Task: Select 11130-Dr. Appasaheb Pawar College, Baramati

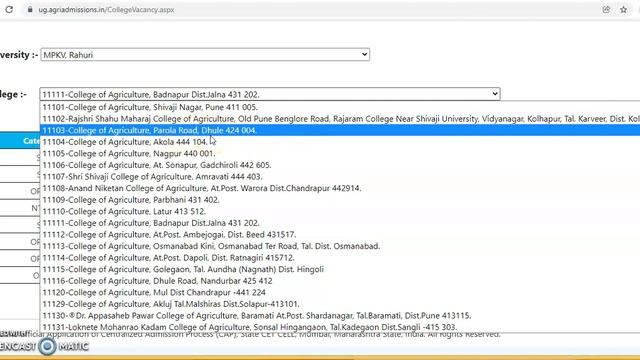Action: click(x=340, y=316)
